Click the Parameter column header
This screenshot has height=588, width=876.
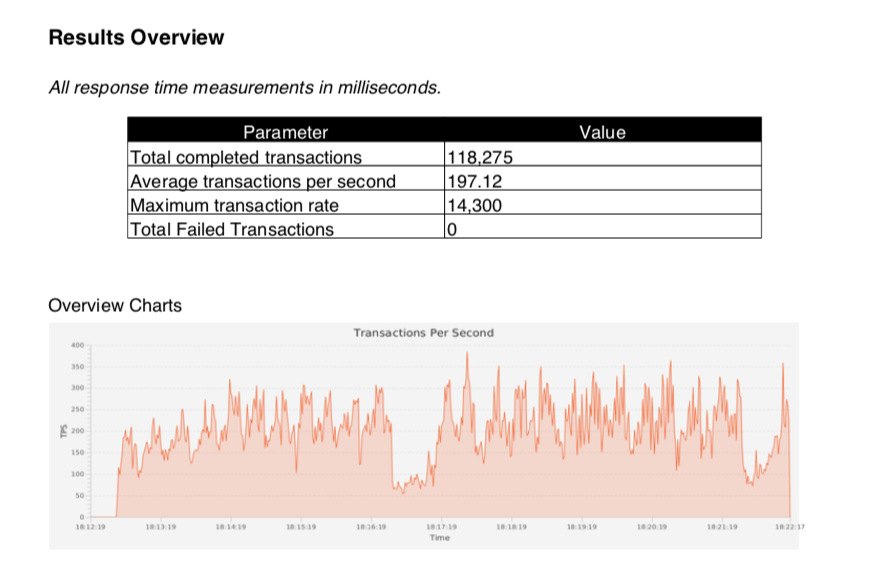click(x=285, y=132)
